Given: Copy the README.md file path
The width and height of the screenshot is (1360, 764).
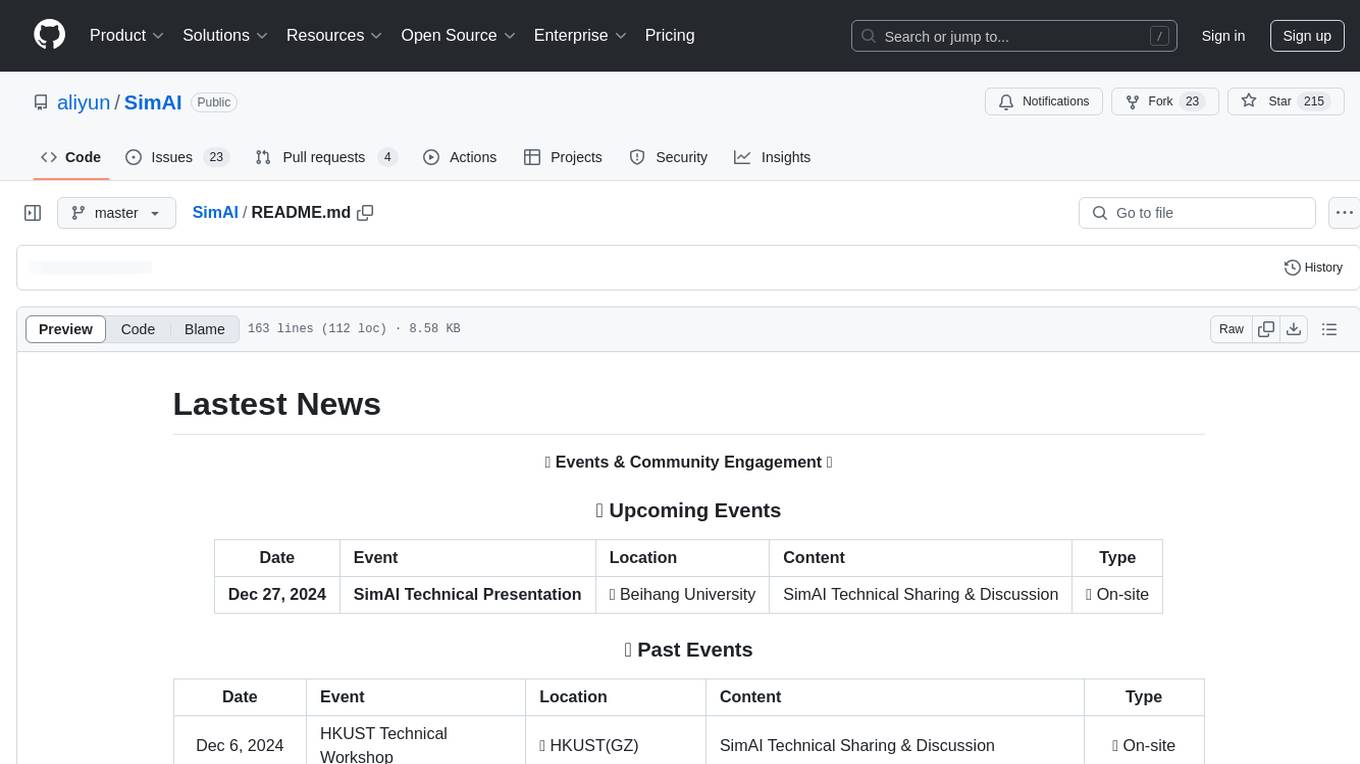Looking at the screenshot, I should click(x=365, y=213).
